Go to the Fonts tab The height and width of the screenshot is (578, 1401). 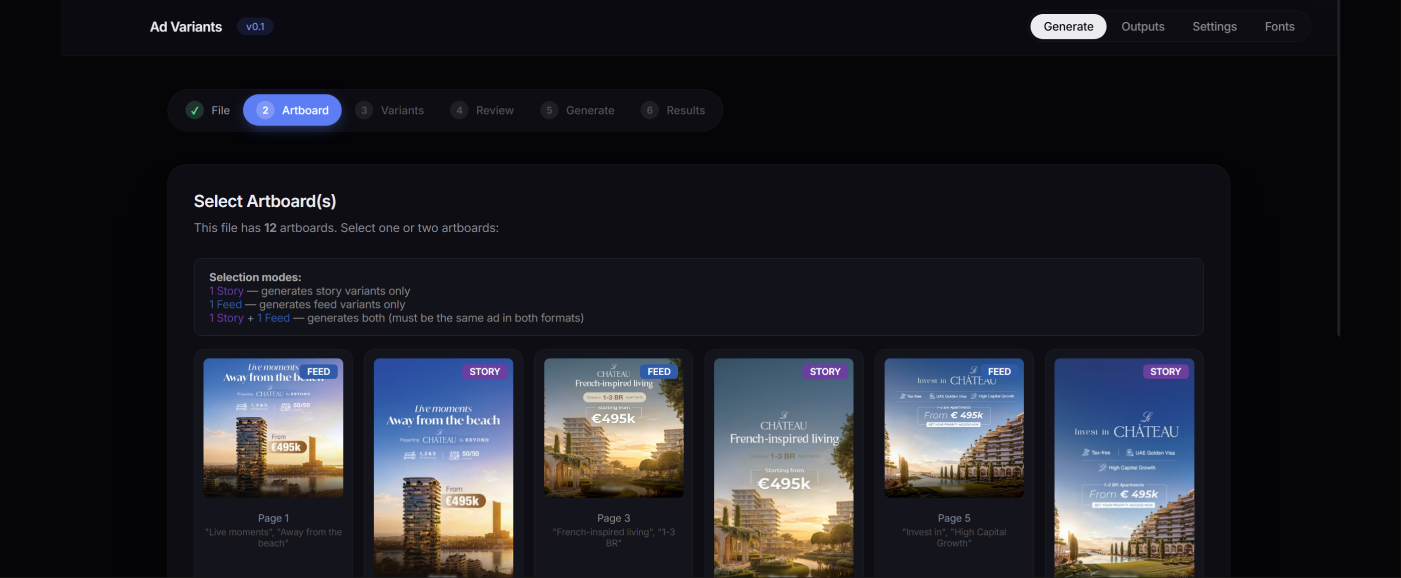click(x=1279, y=27)
